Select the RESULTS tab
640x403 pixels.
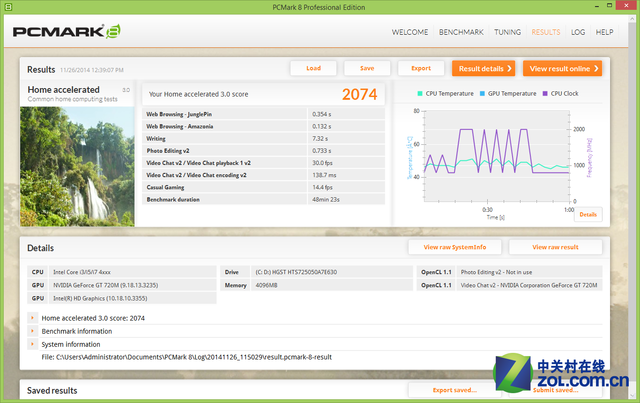tap(546, 32)
